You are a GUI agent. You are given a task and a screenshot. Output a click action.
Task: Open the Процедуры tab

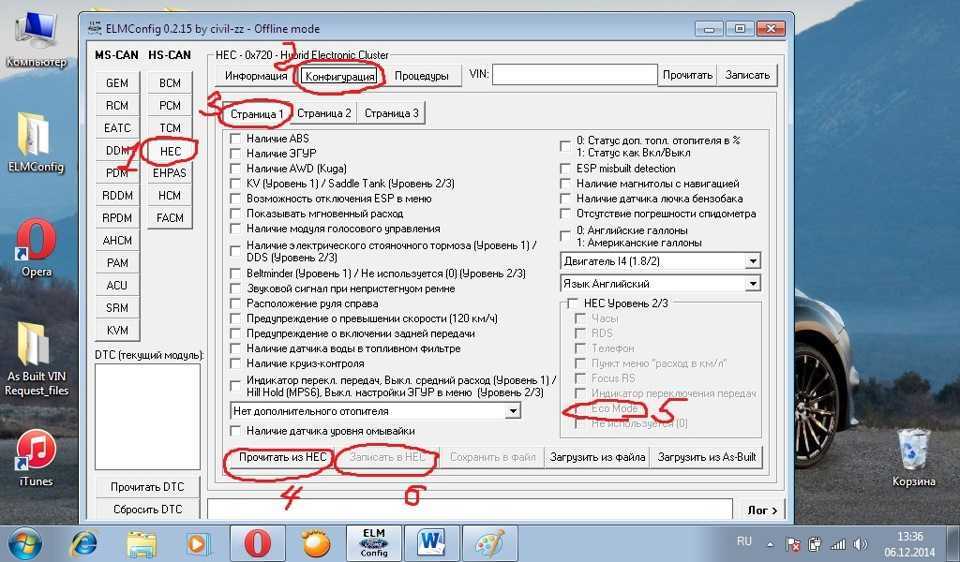(421, 76)
